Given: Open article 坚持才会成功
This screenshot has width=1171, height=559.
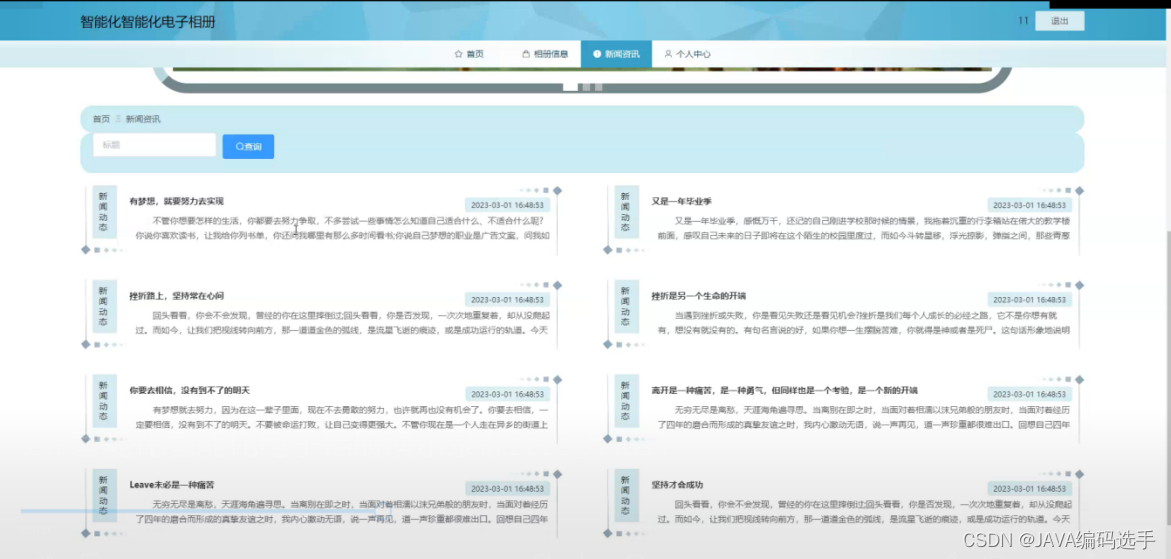Looking at the screenshot, I should 677,484.
